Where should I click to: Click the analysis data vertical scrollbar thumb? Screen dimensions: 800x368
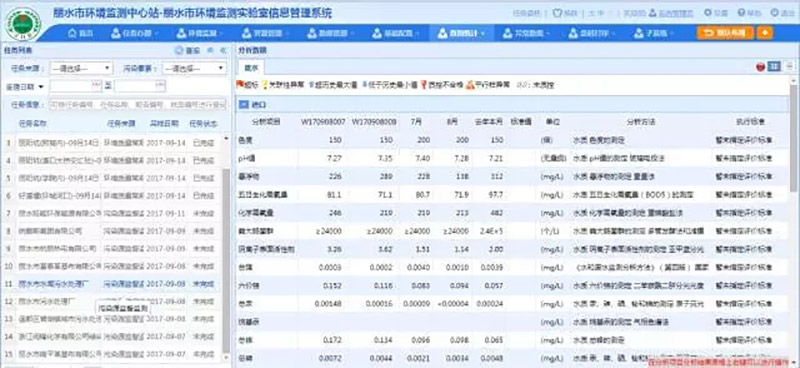(794, 138)
